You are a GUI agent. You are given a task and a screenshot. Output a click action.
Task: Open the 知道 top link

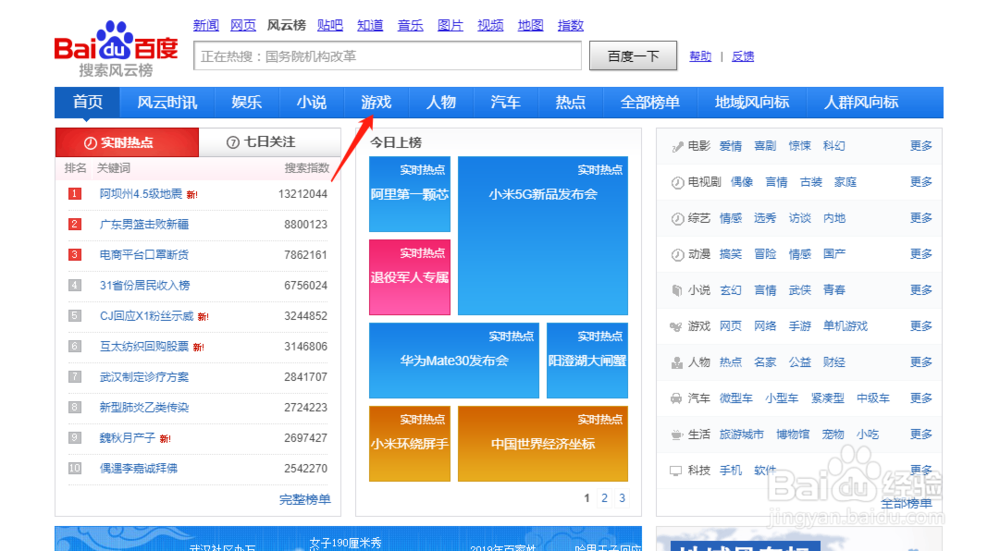(x=370, y=26)
